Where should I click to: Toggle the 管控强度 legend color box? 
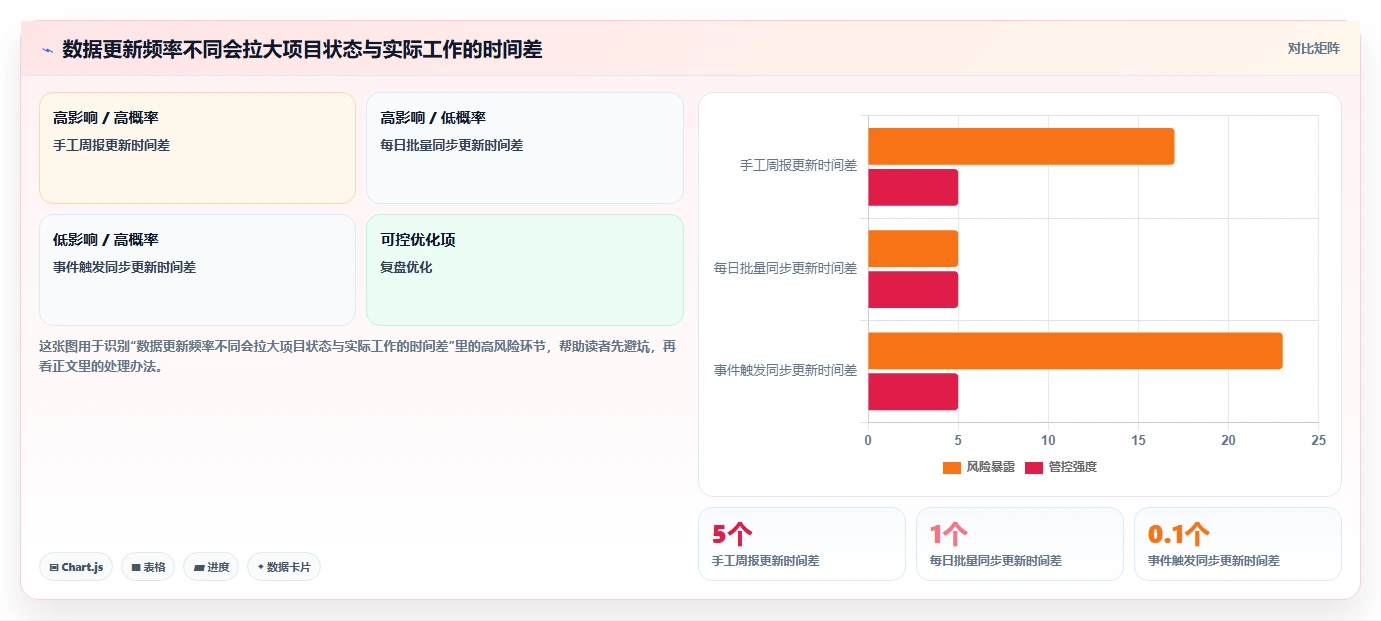pyautogui.click(x=1034, y=468)
